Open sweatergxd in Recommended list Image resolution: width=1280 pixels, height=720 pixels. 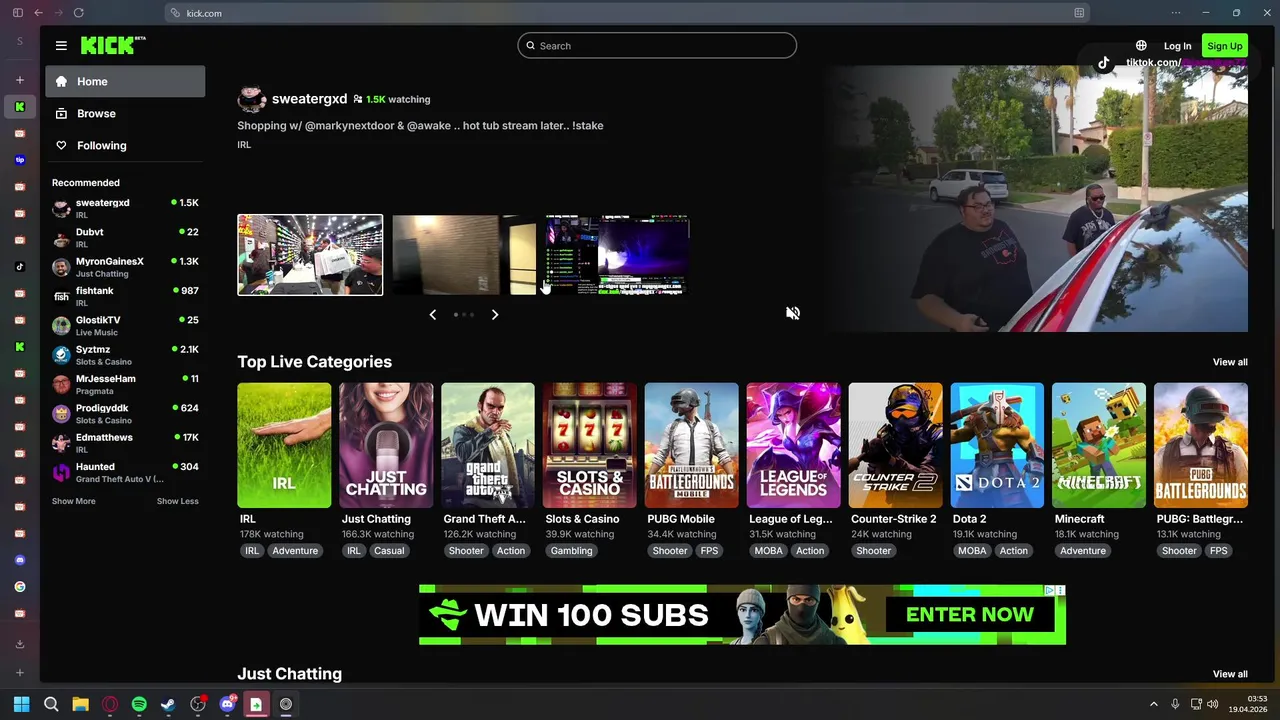pos(125,208)
